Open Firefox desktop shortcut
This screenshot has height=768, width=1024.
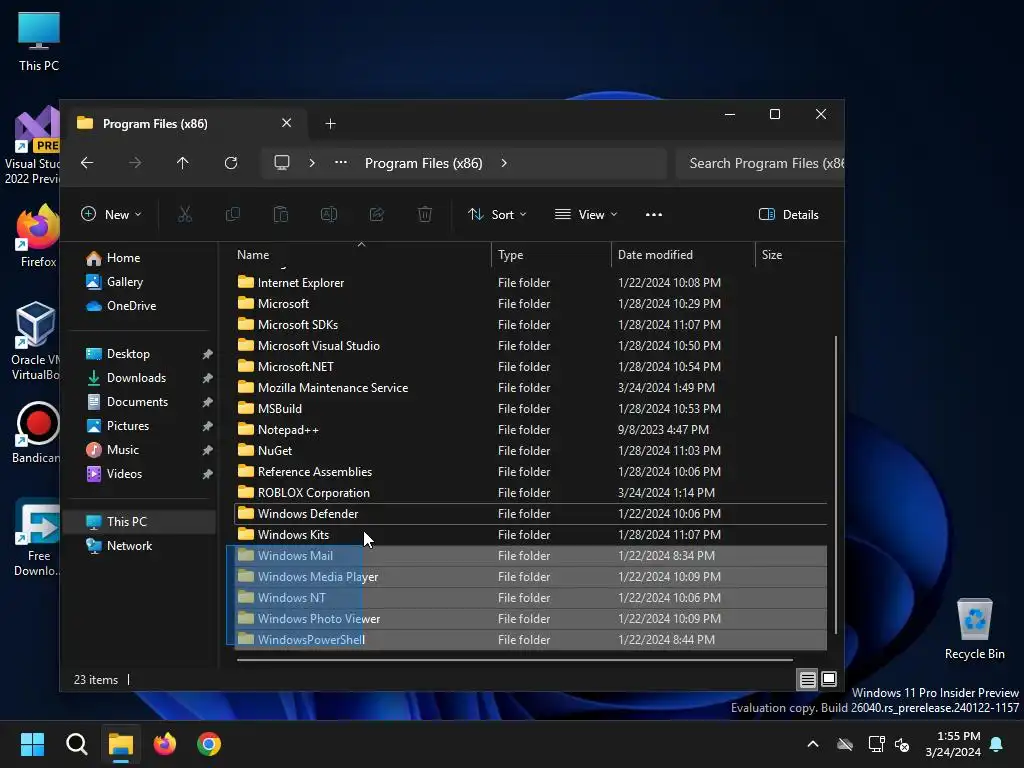coord(38,235)
